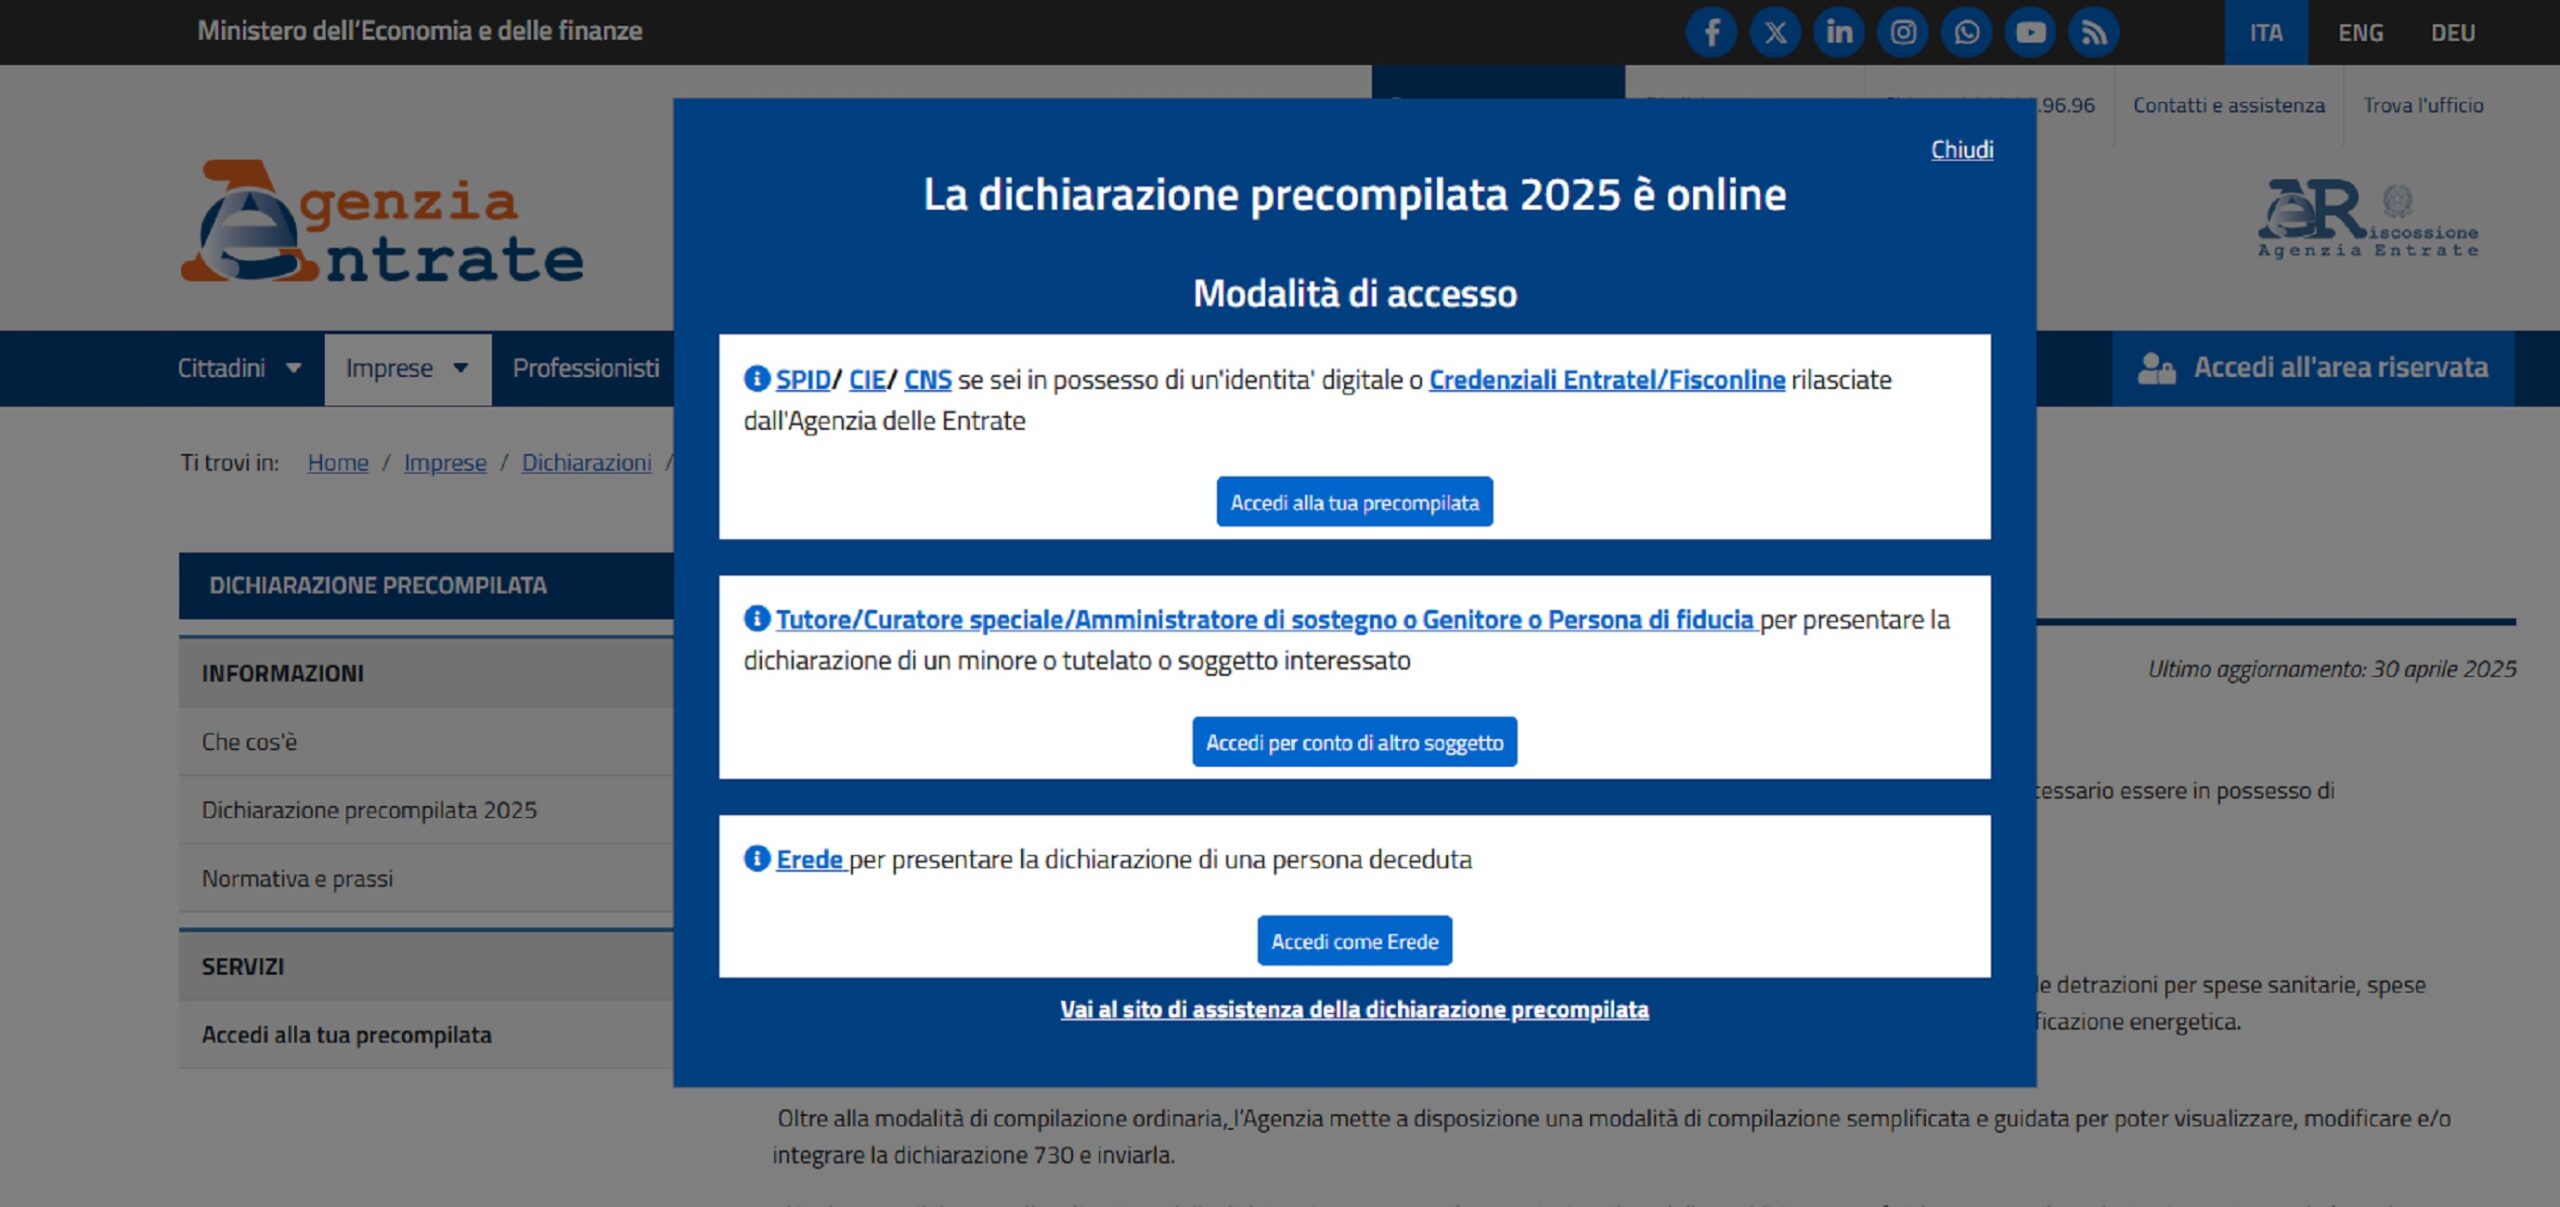Switch the site language to ENG
The height and width of the screenshot is (1207, 2560).
[2360, 32]
